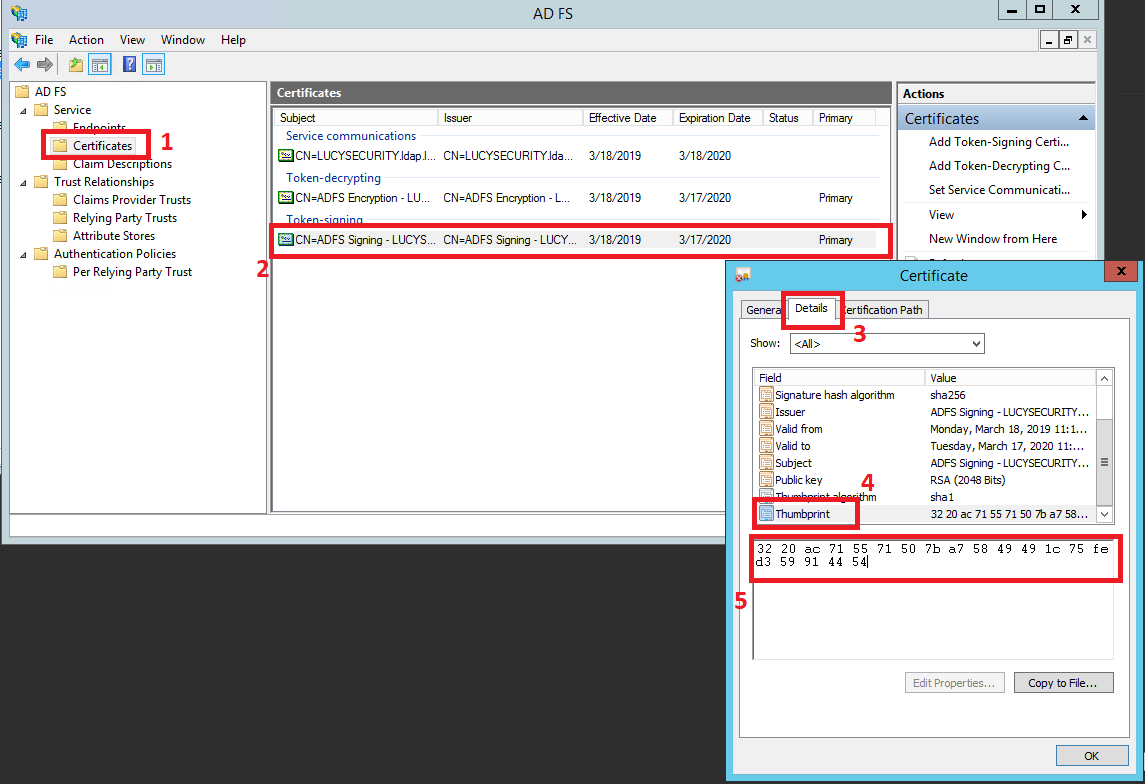Click the Token-decrypting group heading

click(x=333, y=177)
